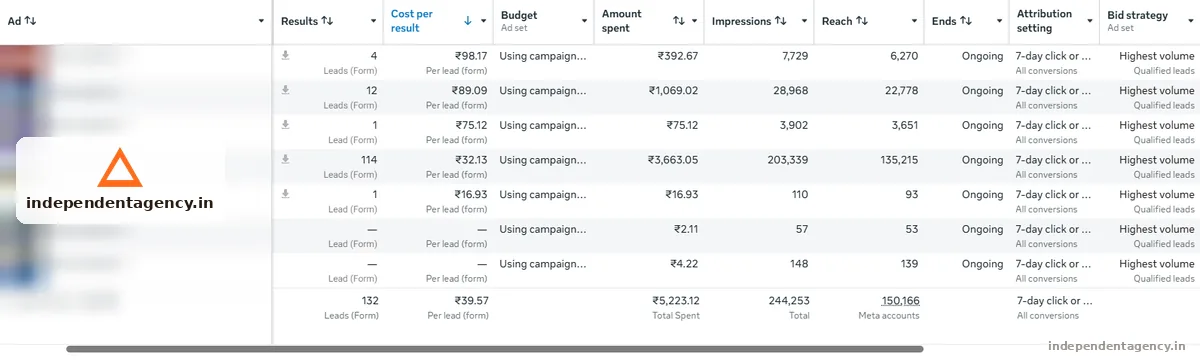1200x360 pixels.
Task: Click the 6,270 reach value
Action: [904, 56]
